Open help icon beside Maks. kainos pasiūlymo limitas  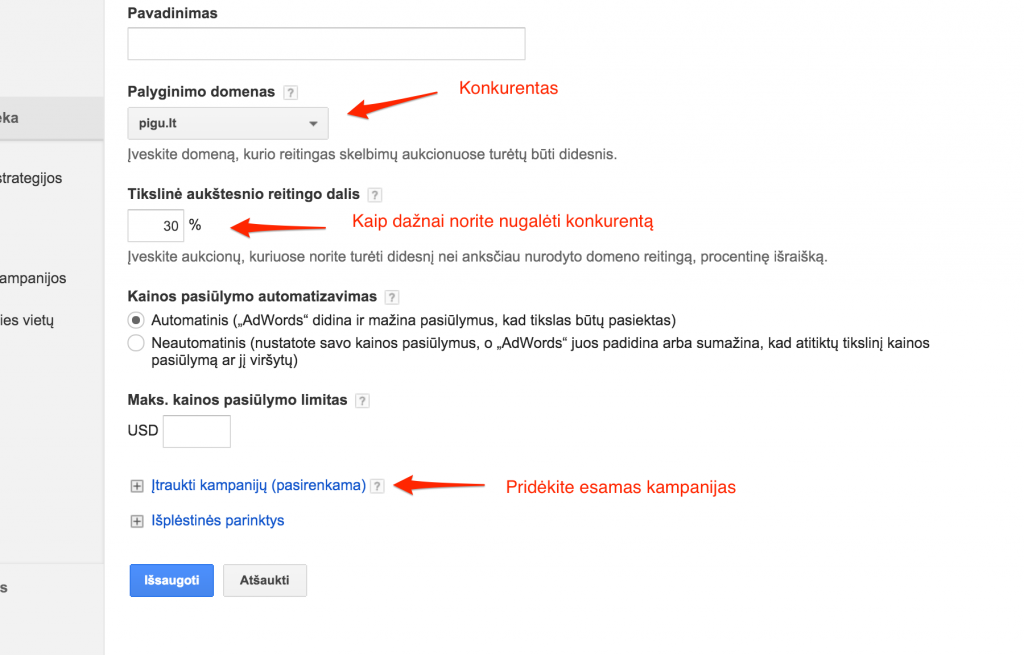point(362,401)
